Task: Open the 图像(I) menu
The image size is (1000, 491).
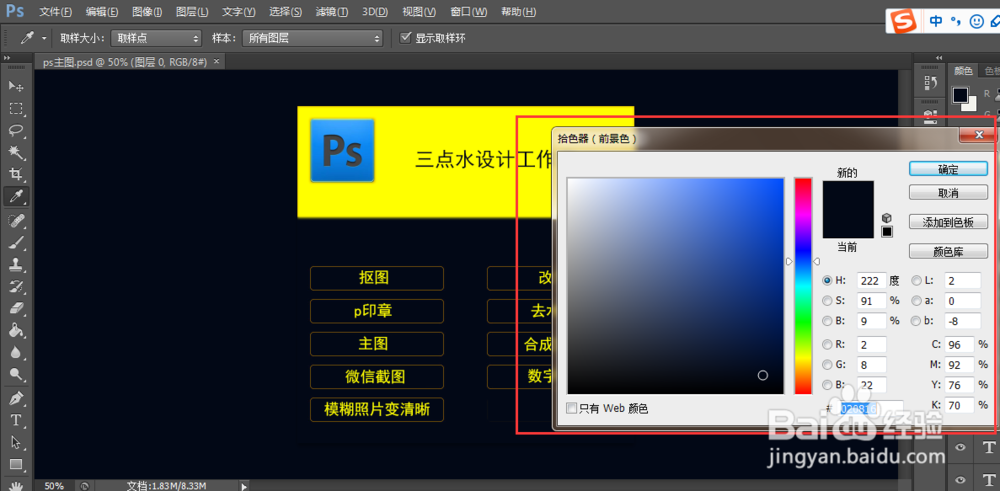Action: 147,12
